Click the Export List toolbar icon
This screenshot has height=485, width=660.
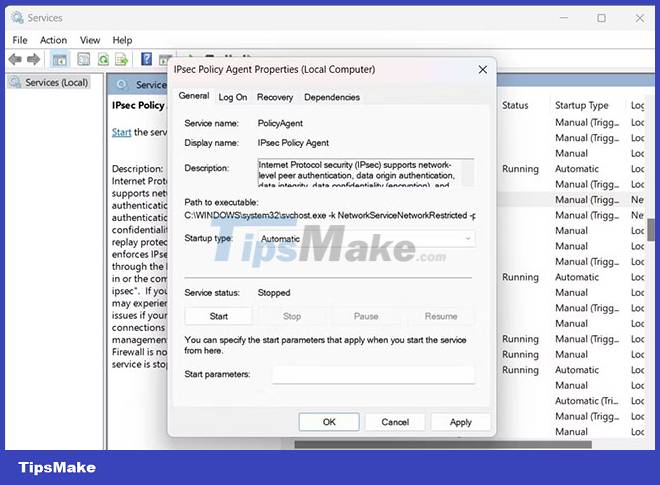pyautogui.click(x=122, y=59)
